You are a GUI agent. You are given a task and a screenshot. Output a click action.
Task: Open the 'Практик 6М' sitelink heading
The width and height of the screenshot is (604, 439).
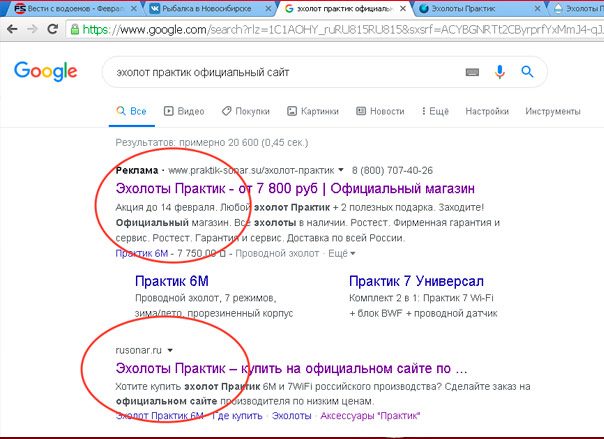pos(172,281)
